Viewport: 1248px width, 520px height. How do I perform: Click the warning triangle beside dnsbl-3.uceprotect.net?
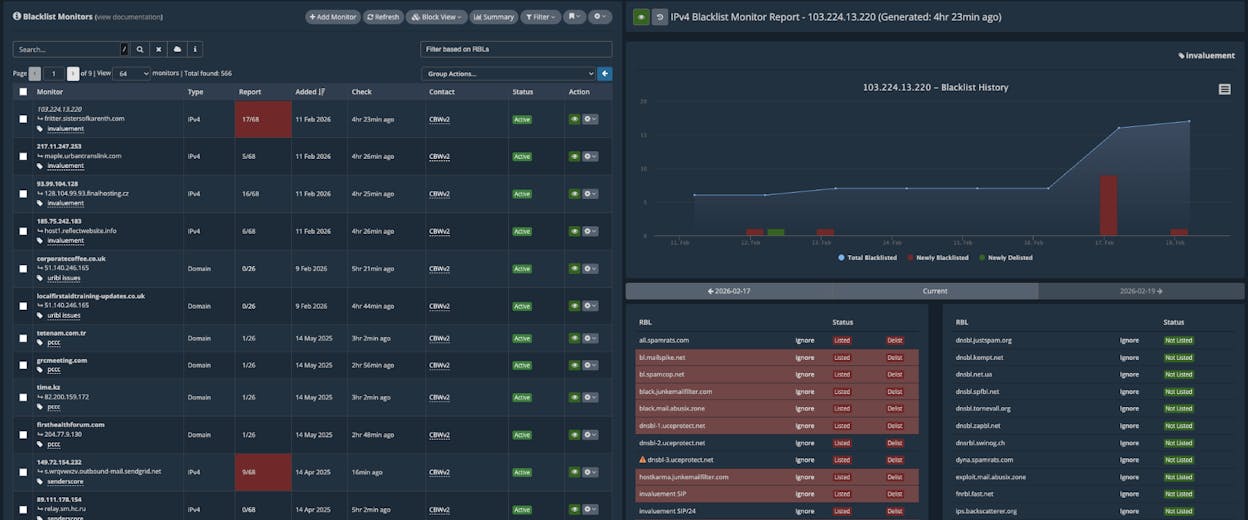[643, 460]
